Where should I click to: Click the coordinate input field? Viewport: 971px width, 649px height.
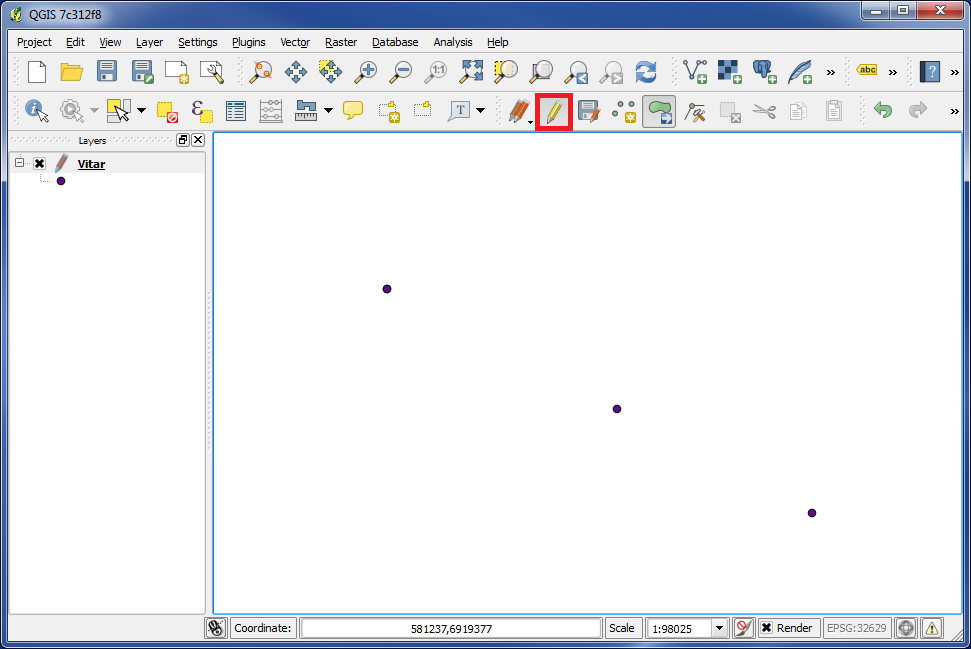tap(451, 629)
